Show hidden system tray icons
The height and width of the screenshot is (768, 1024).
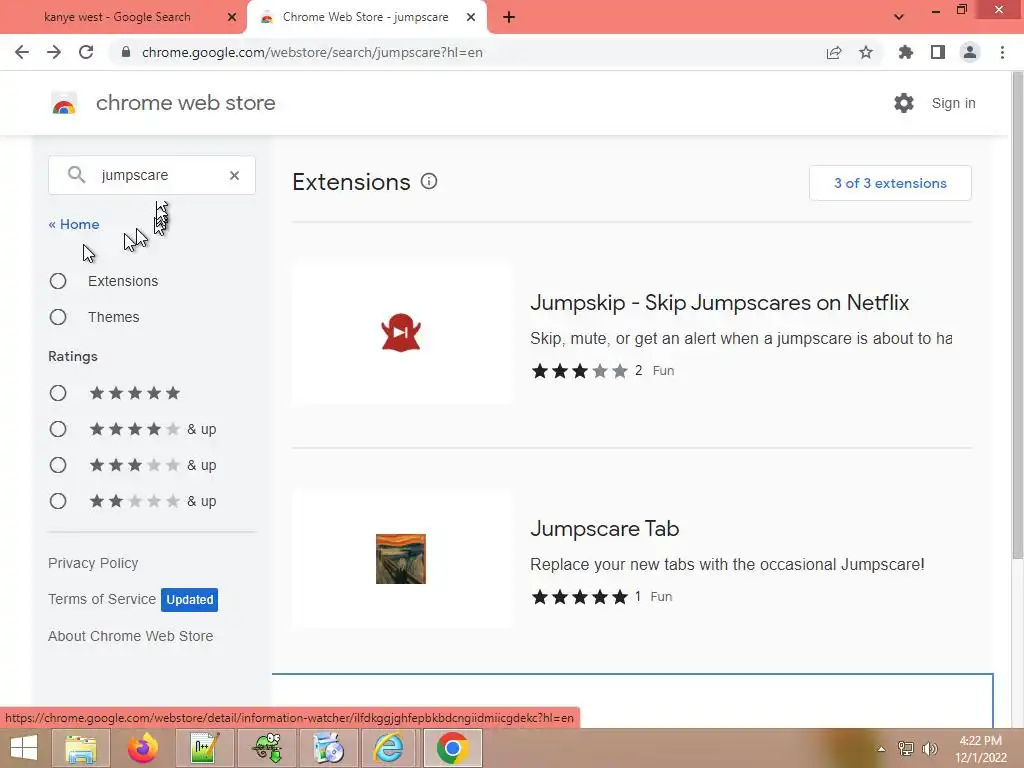[x=882, y=748]
